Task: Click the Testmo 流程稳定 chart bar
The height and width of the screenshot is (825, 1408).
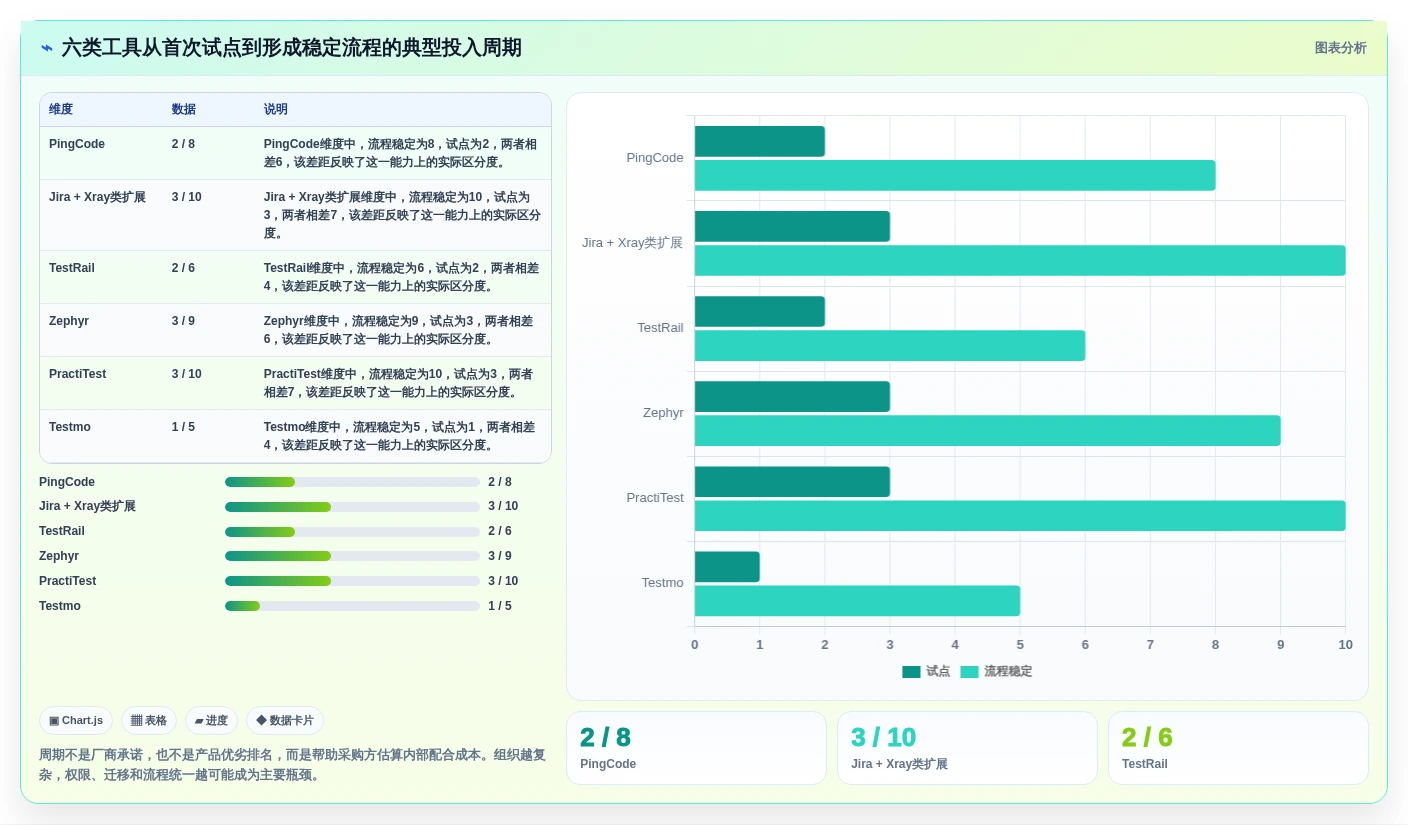Action: coord(857,600)
